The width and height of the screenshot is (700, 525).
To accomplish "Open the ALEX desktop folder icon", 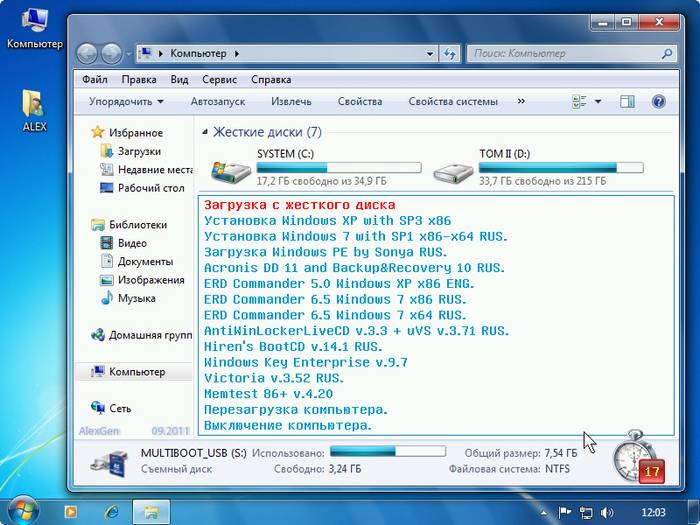I will tap(34, 104).
